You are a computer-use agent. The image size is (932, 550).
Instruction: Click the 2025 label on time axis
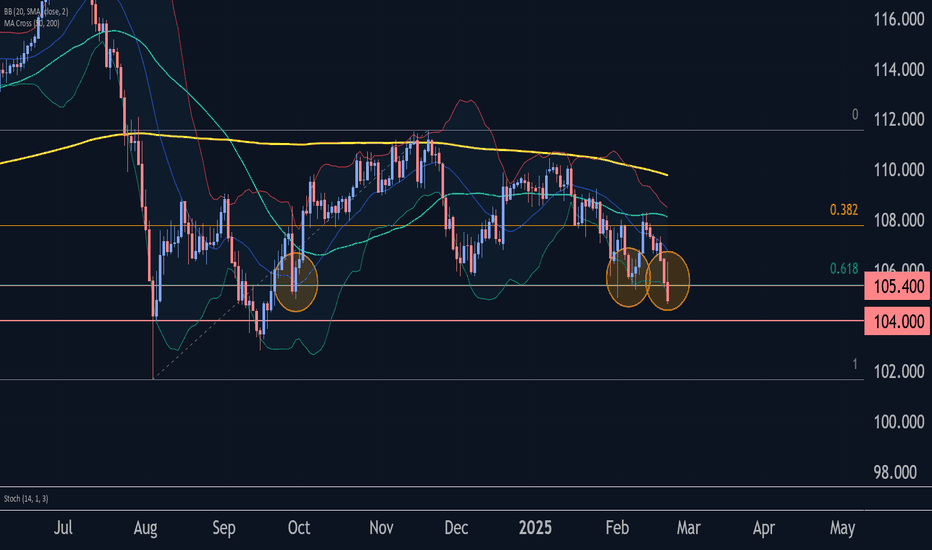click(535, 527)
